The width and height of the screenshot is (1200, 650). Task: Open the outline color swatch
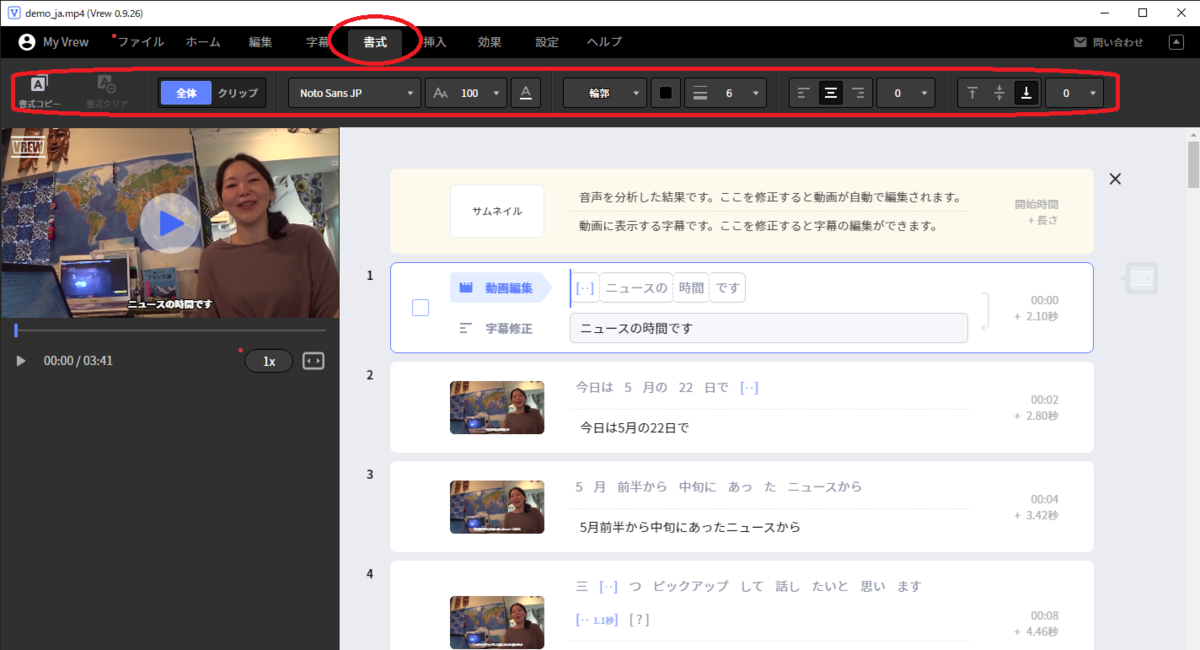tap(665, 92)
